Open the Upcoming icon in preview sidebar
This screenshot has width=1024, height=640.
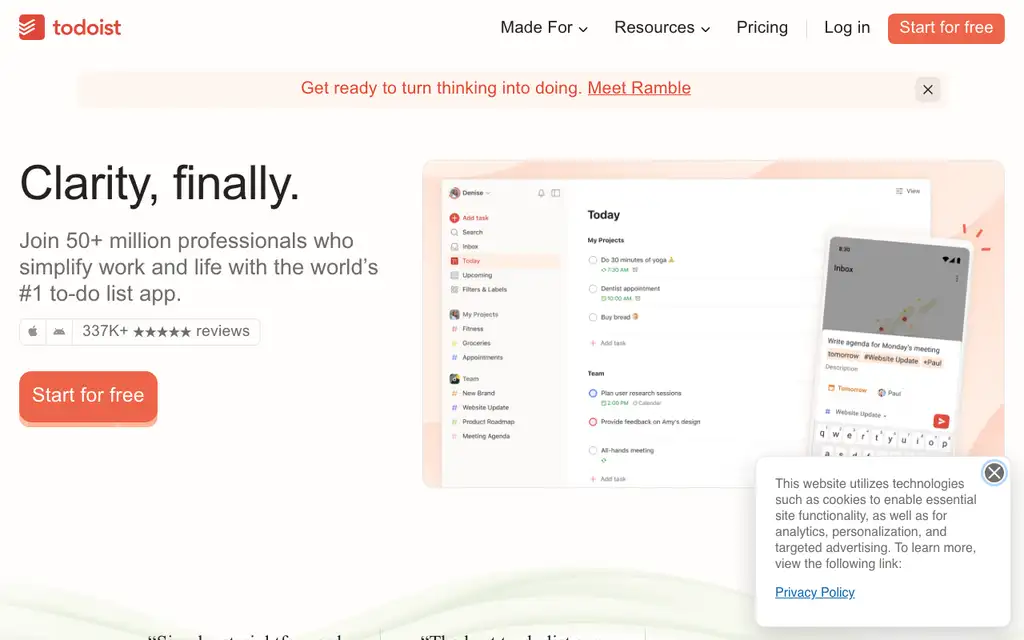coord(454,276)
